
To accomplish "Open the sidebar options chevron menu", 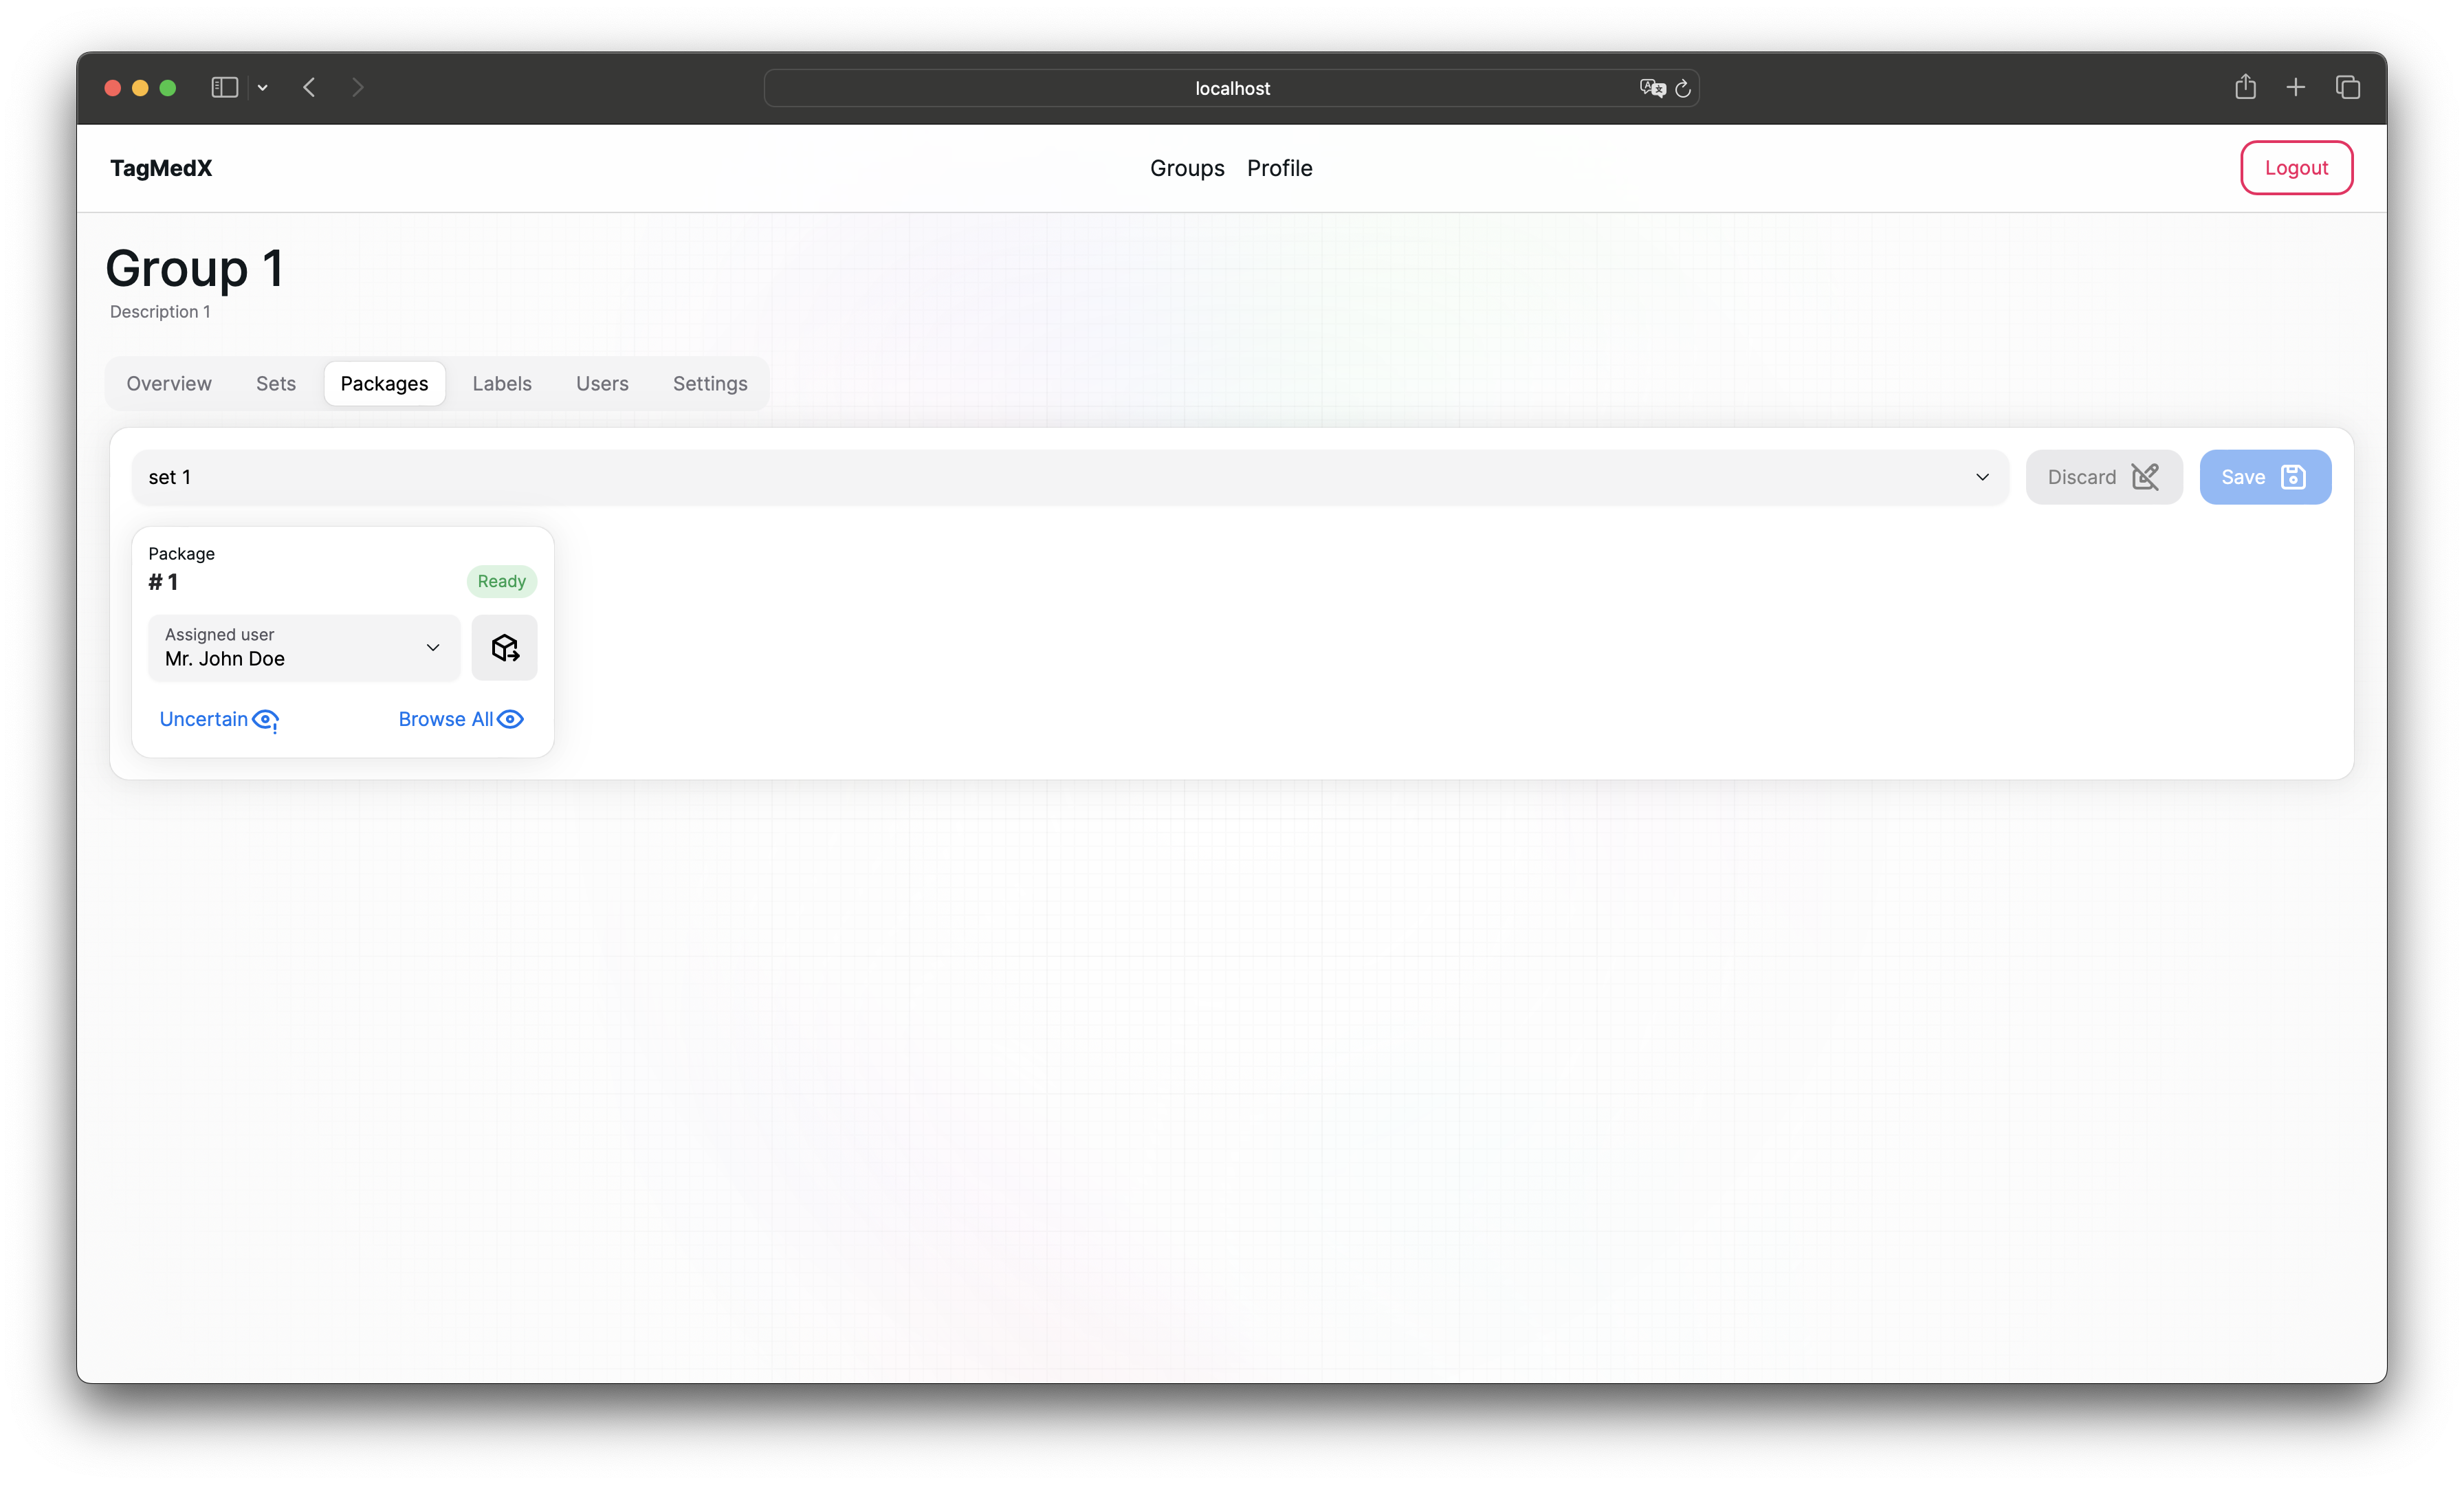I will coord(263,87).
